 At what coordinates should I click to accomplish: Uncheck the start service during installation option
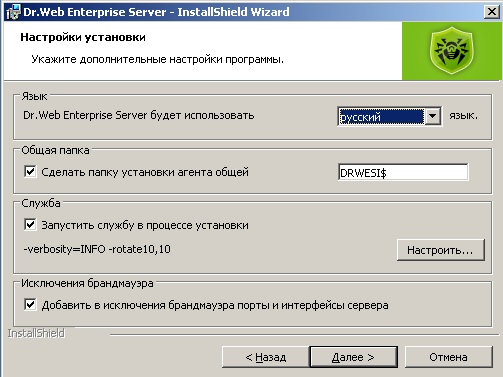point(30,225)
